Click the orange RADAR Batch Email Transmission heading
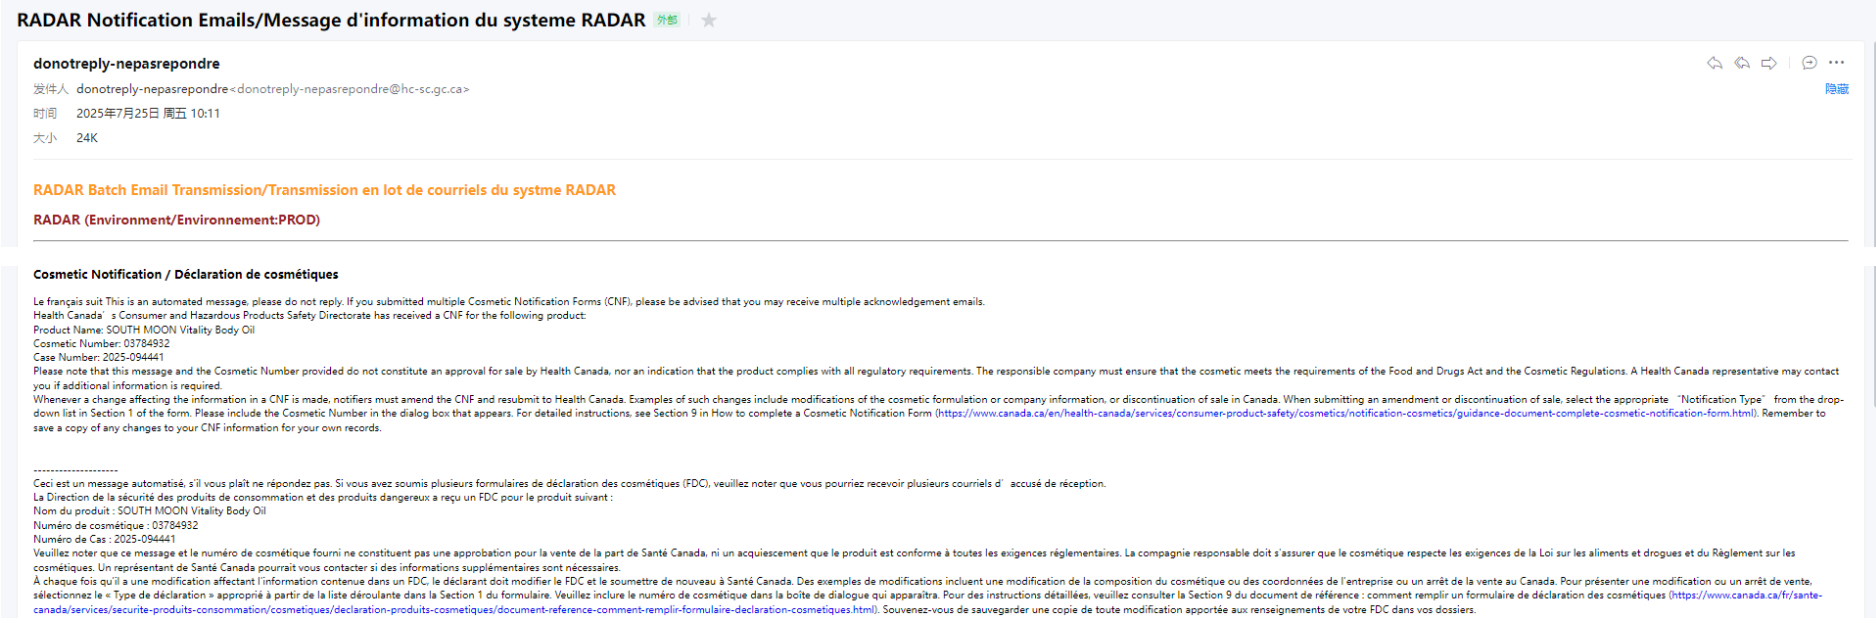1876x623 pixels. tap(324, 190)
